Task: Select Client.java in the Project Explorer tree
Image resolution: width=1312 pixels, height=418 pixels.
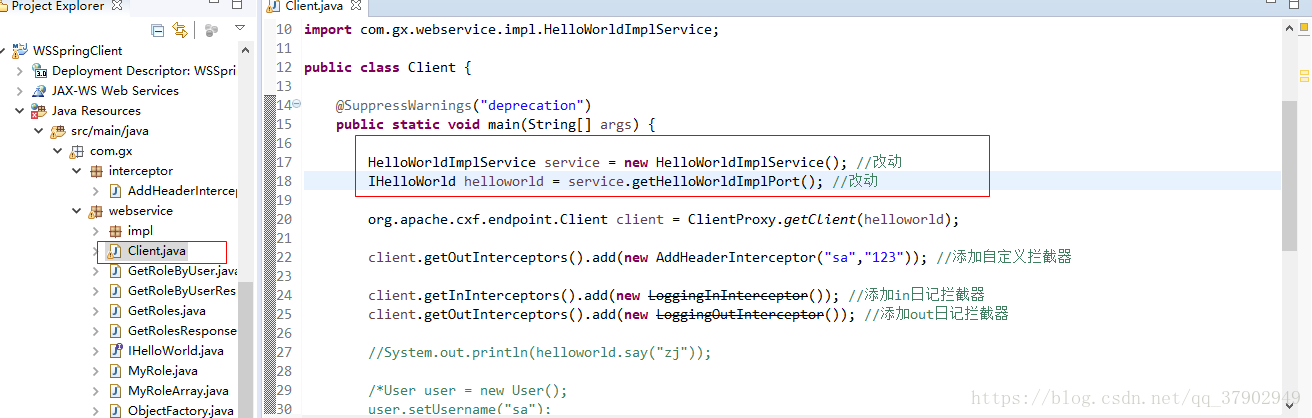Action: (x=157, y=251)
